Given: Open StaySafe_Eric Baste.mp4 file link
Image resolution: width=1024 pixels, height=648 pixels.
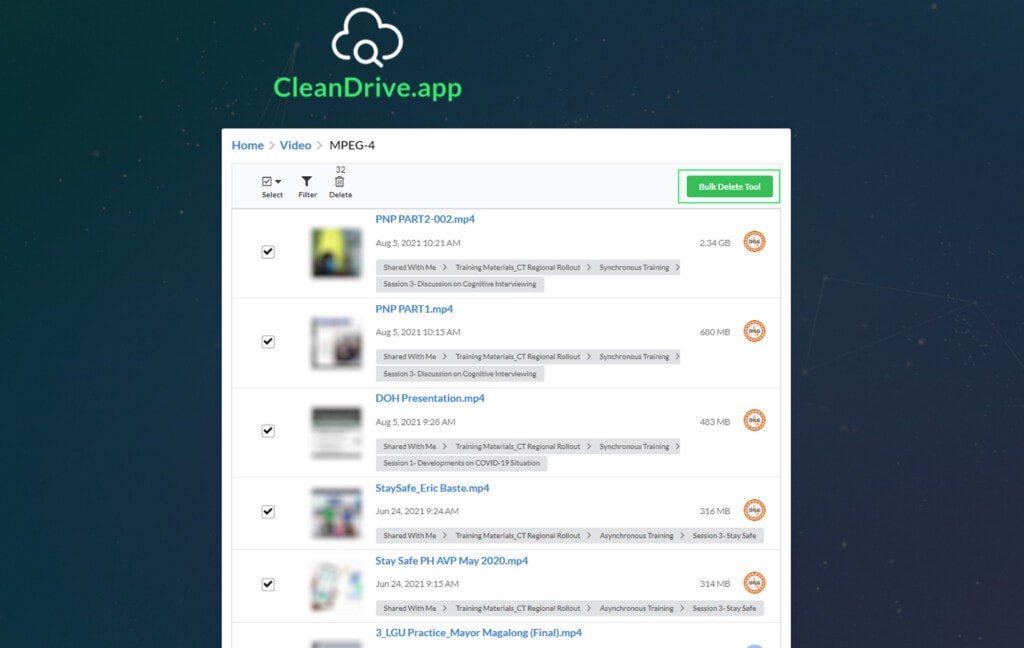Looking at the screenshot, I should (432, 488).
